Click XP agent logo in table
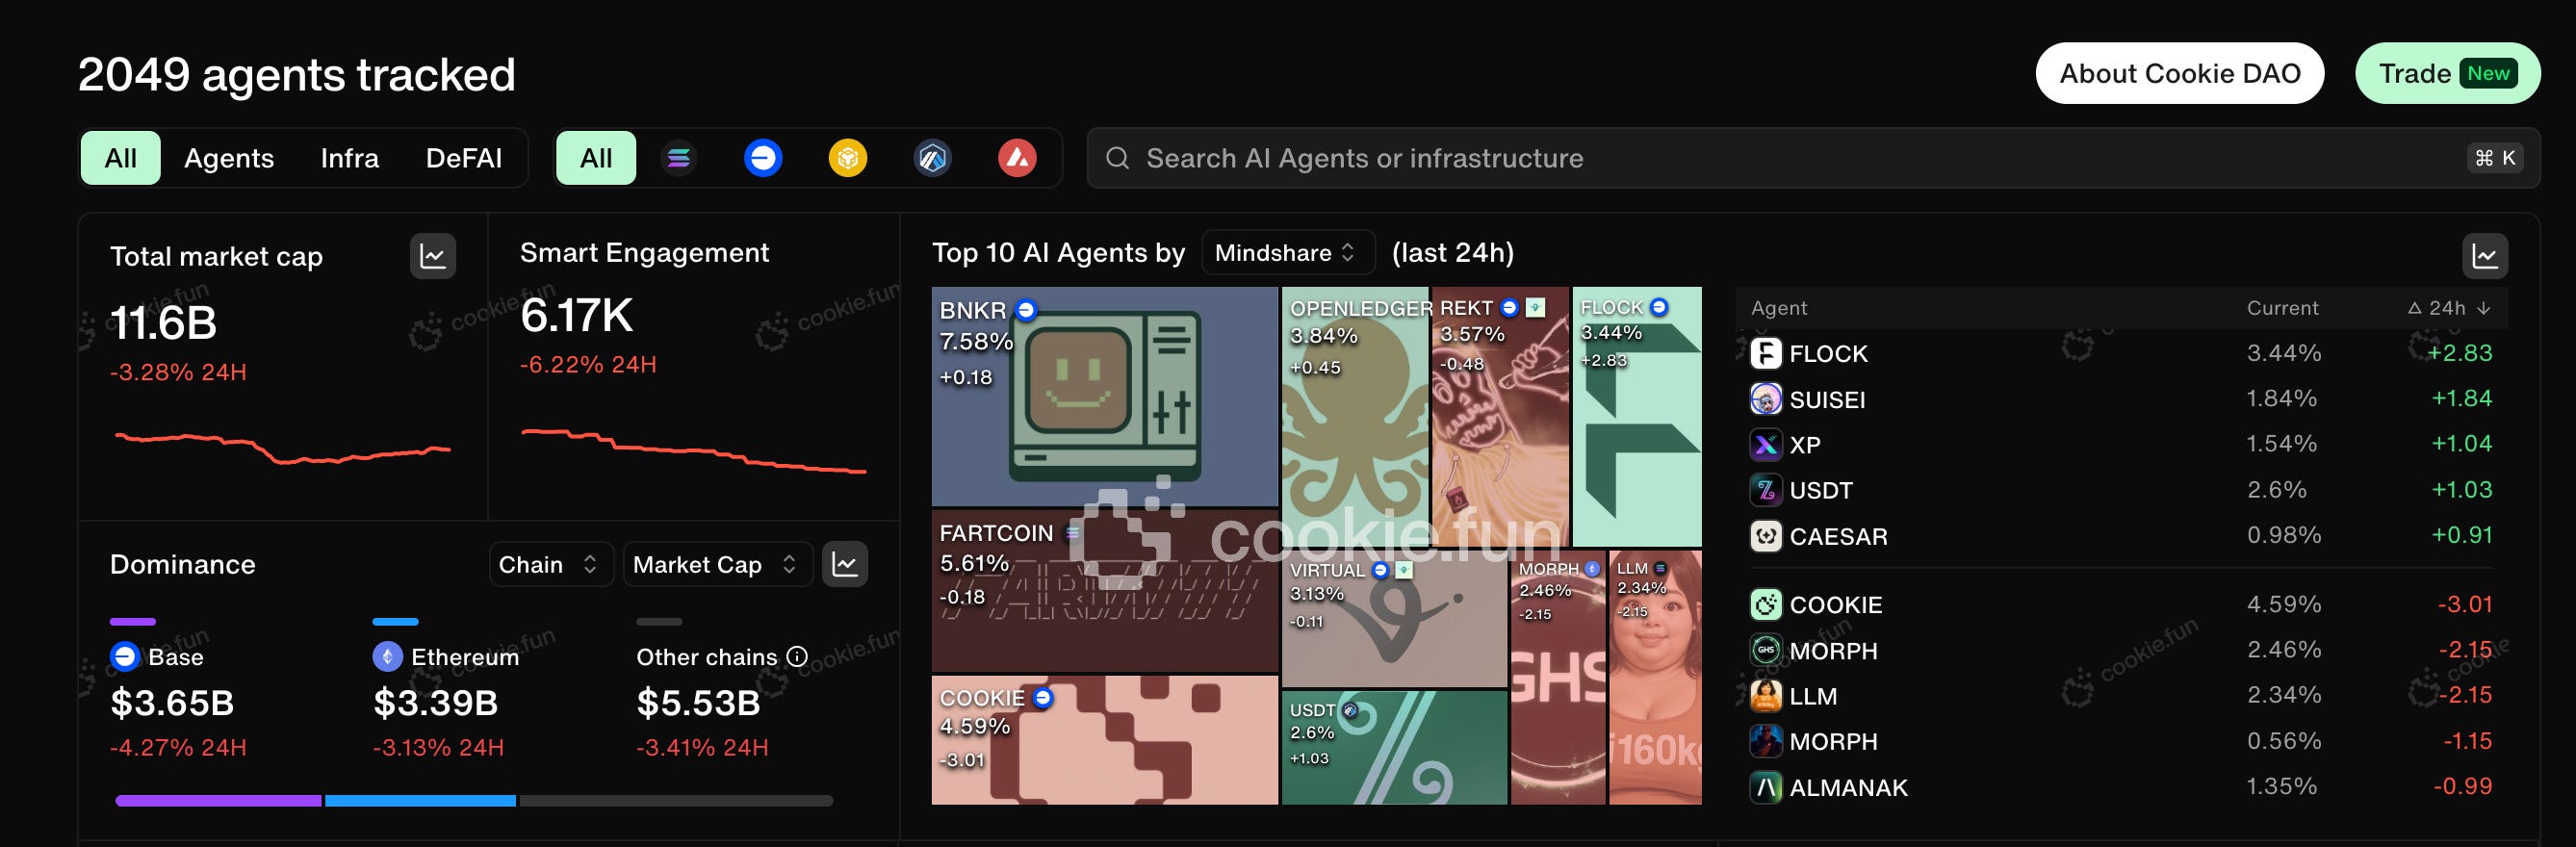2576x847 pixels. pyautogui.click(x=1766, y=445)
